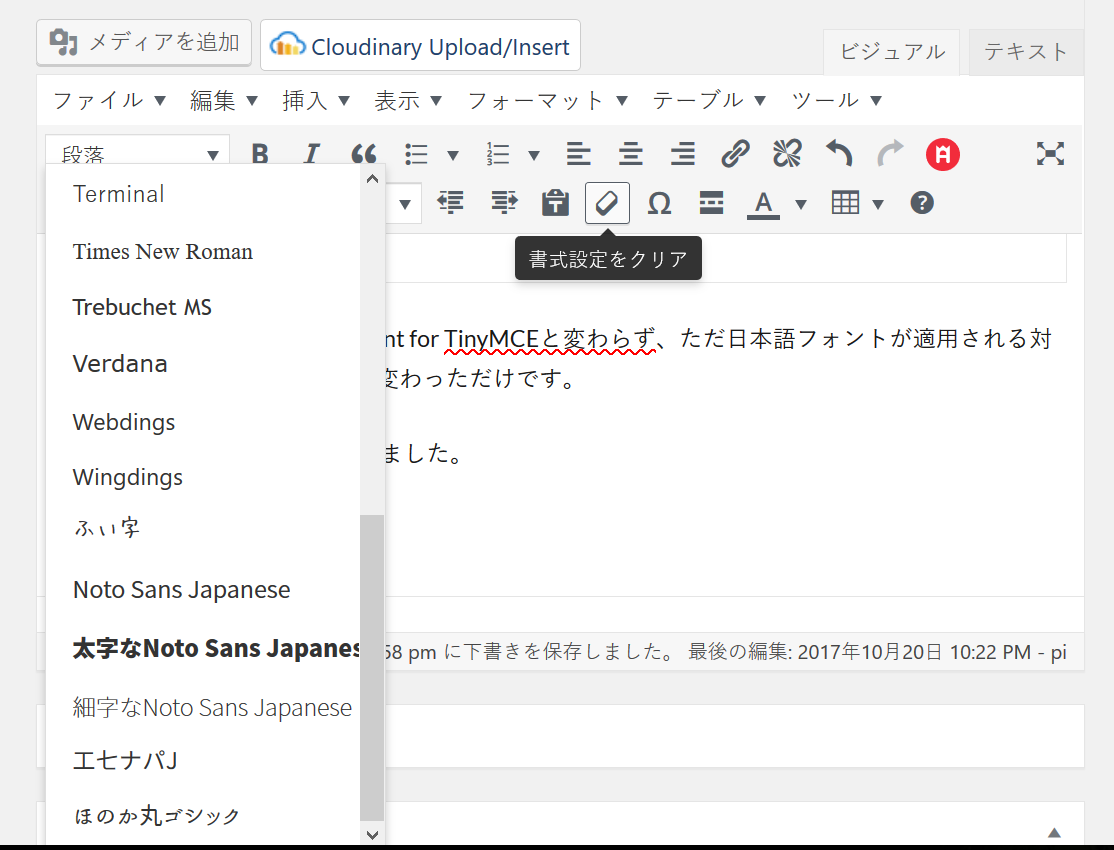Select 細字なNoto Sans Japanese font
1114x850 pixels.
203,707
